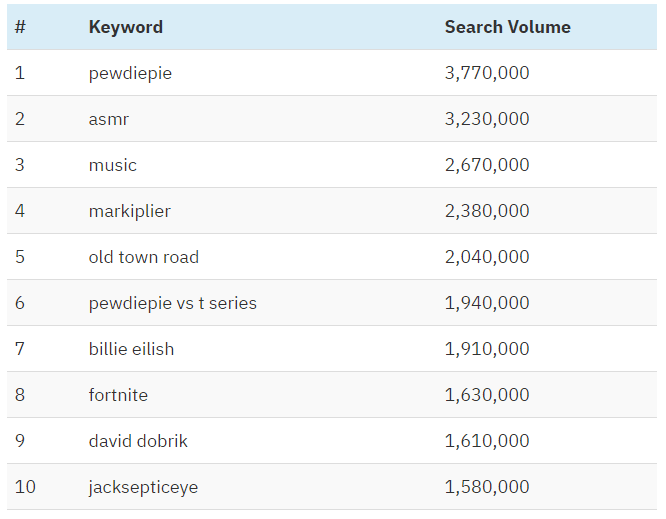This screenshot has width=666, height=519.
Task: Click rank number 6 in pewdiepie vs t series row
Action: click(20, 303)
